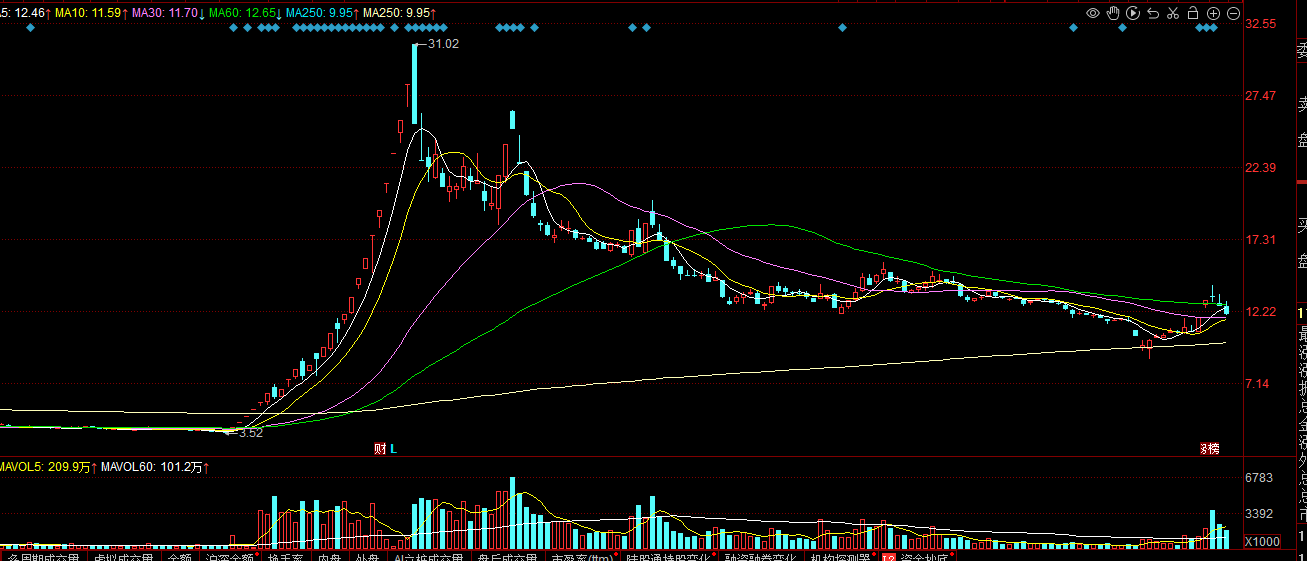Click the MAVOL60: 101.2万 volume label
1307x561 pixels.
pos(152,467)
